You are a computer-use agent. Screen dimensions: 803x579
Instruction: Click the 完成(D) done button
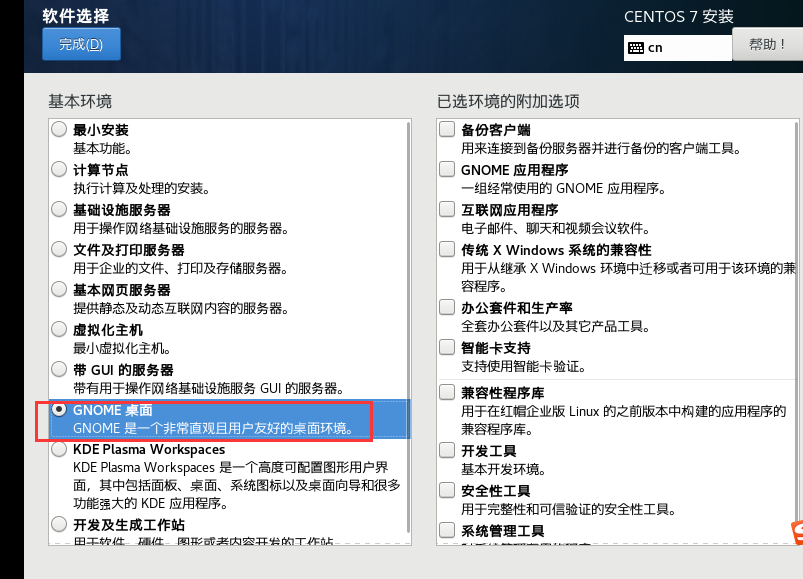pyautogui.click(x=81, y=44)
